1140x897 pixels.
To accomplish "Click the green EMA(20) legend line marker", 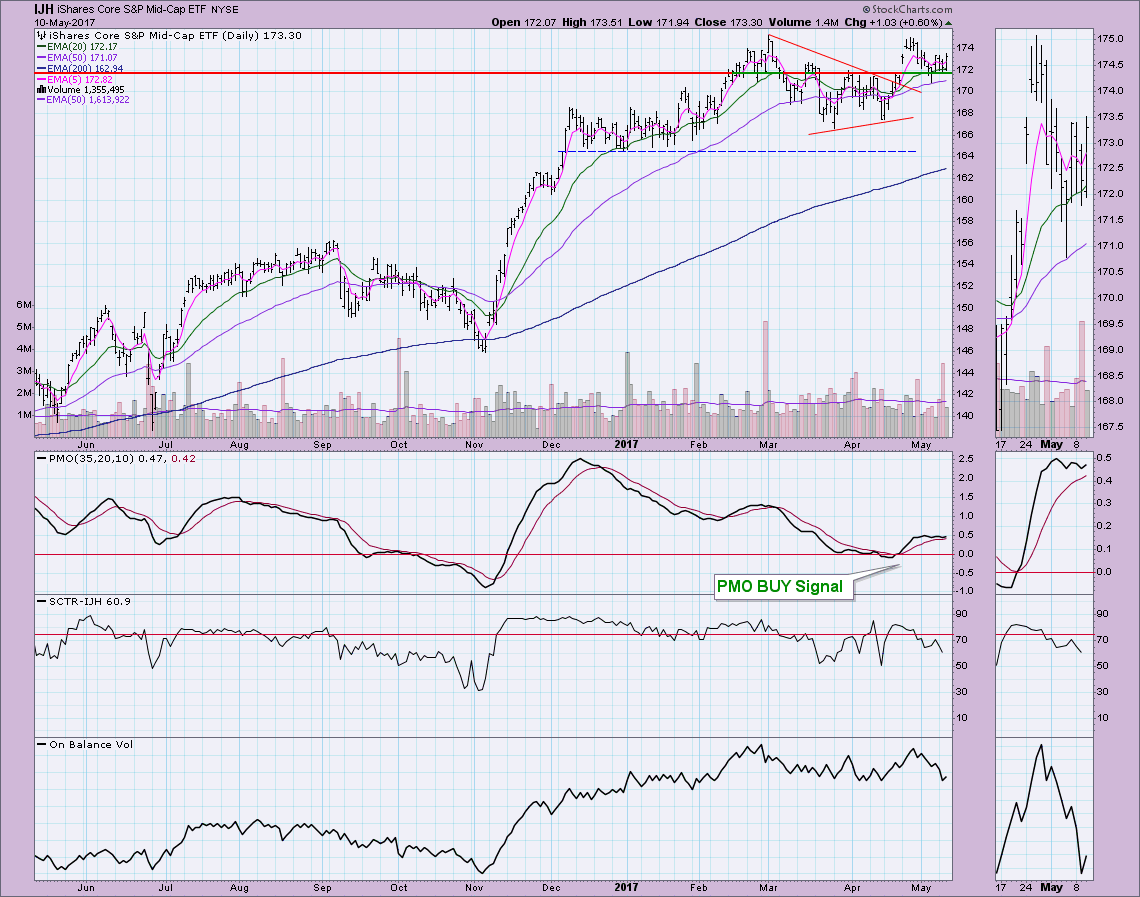I will pos(42,46).
